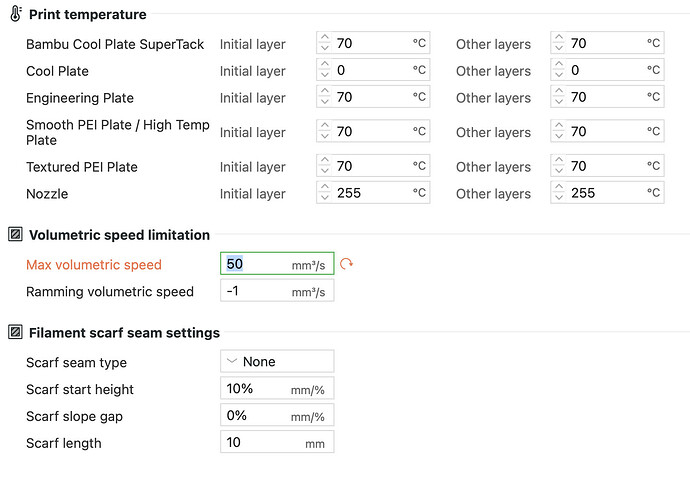Click the Nozzle row label
The height and width of the screenshot is (491, 690).
point(47,194)
